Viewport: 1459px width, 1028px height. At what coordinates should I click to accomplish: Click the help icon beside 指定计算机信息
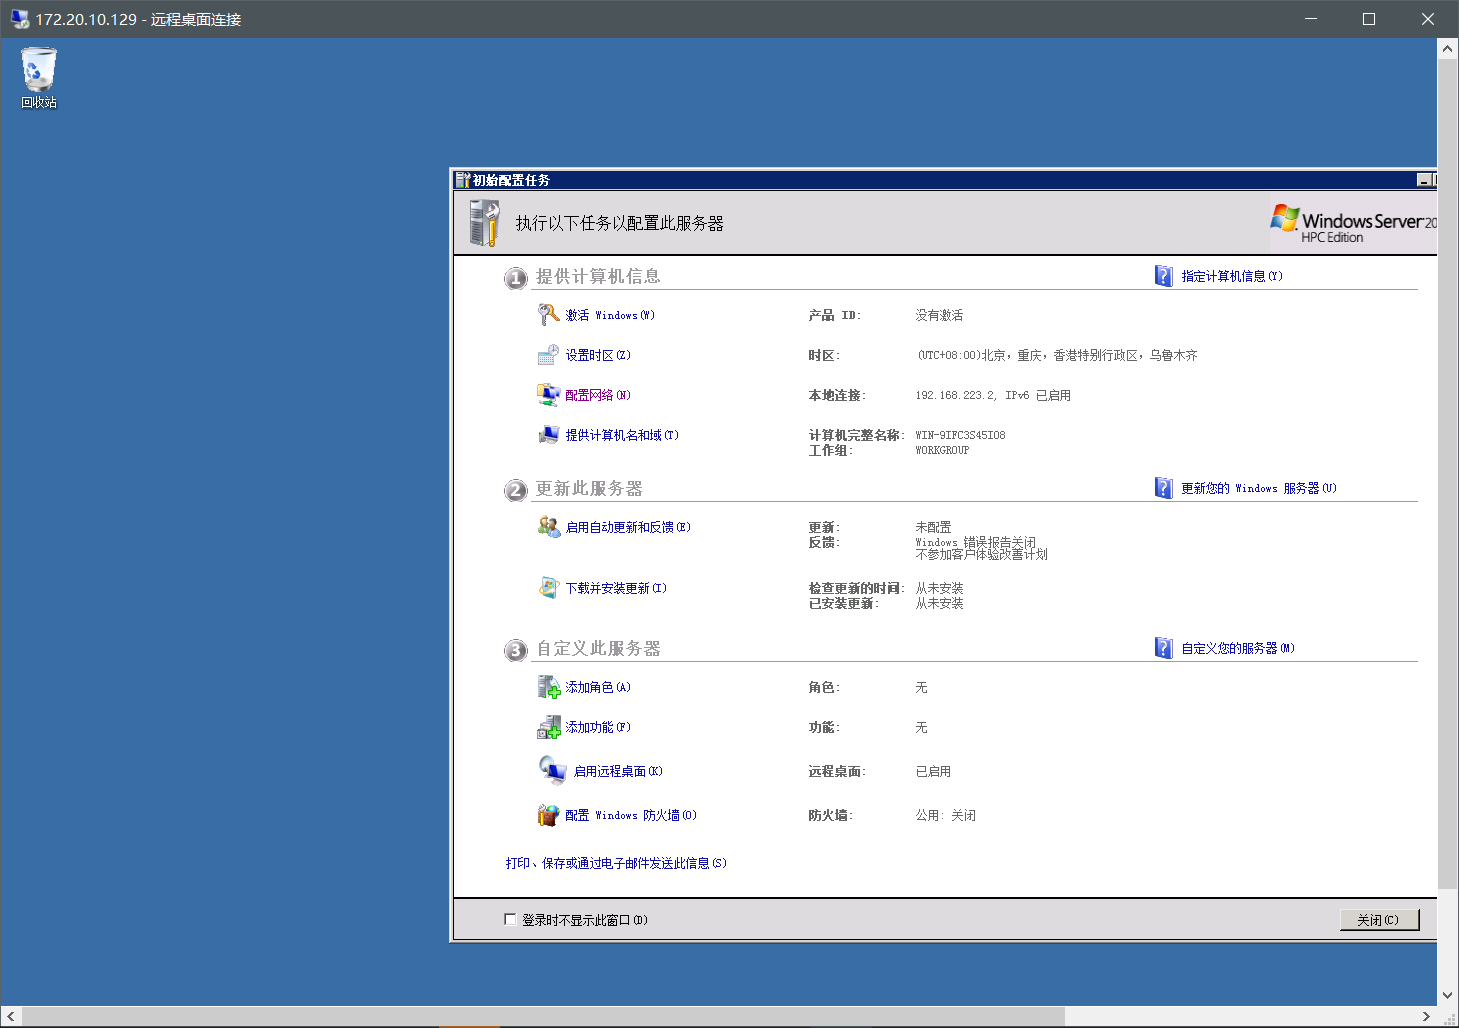tap(1164, 275)
